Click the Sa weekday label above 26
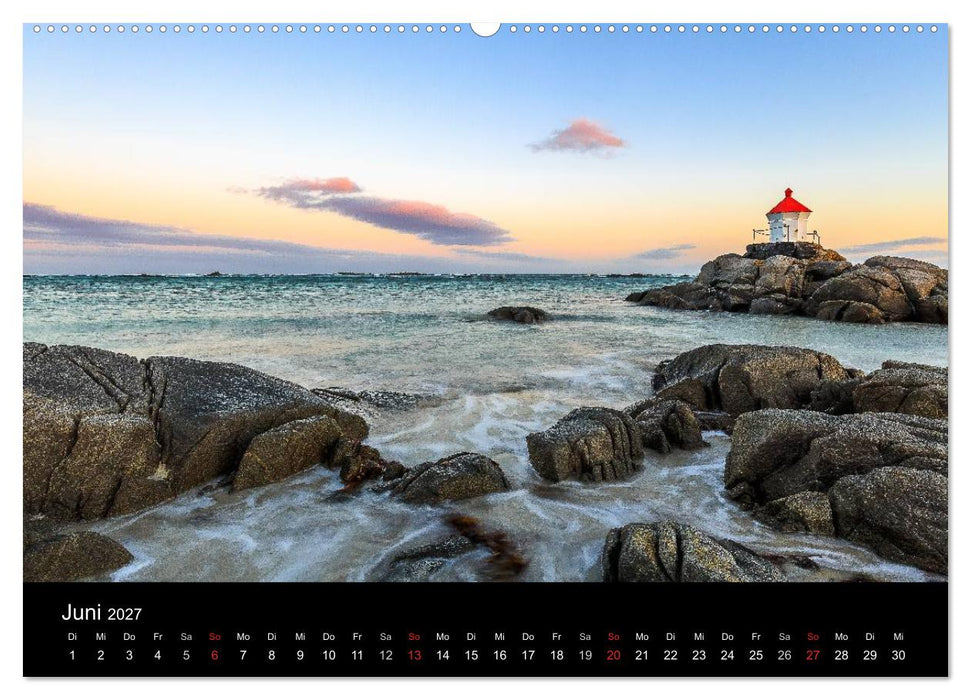The width and height of the screenshot is (971, 700). point(785,637)
